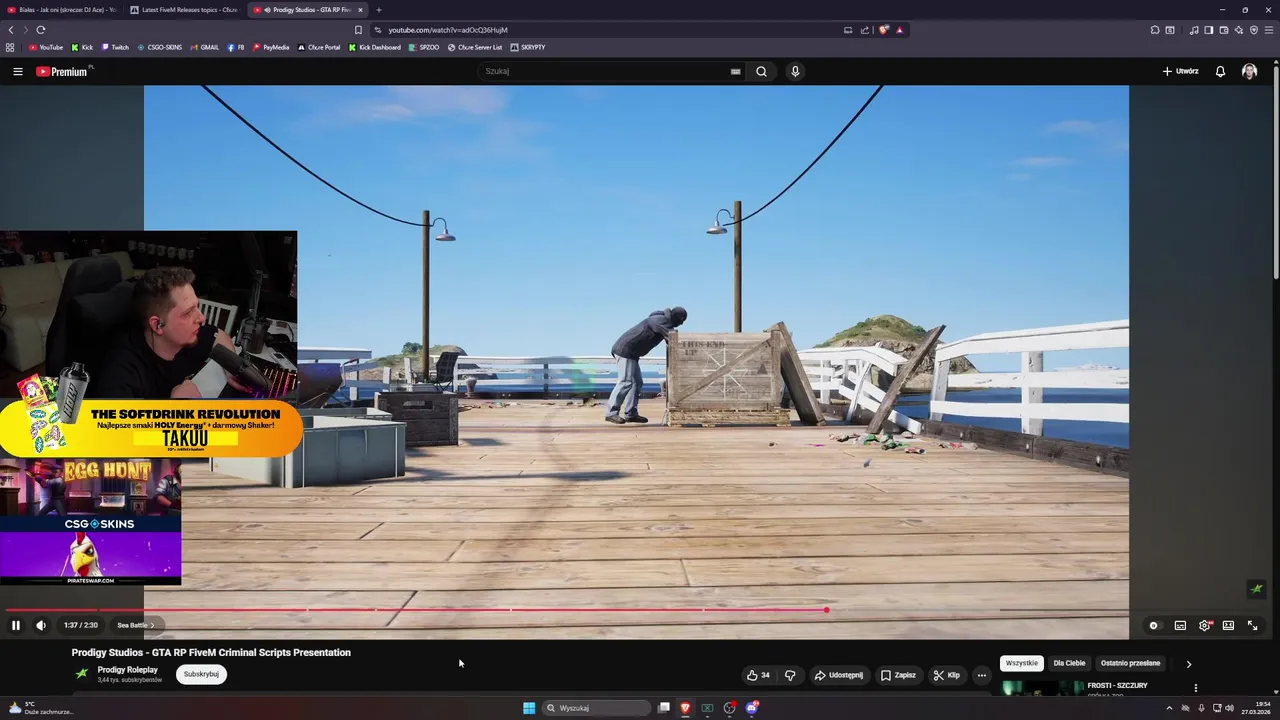Bookmark this page with the bookmark icon
The height and width of the screenshot is (720, 1280).
point(358,30)
